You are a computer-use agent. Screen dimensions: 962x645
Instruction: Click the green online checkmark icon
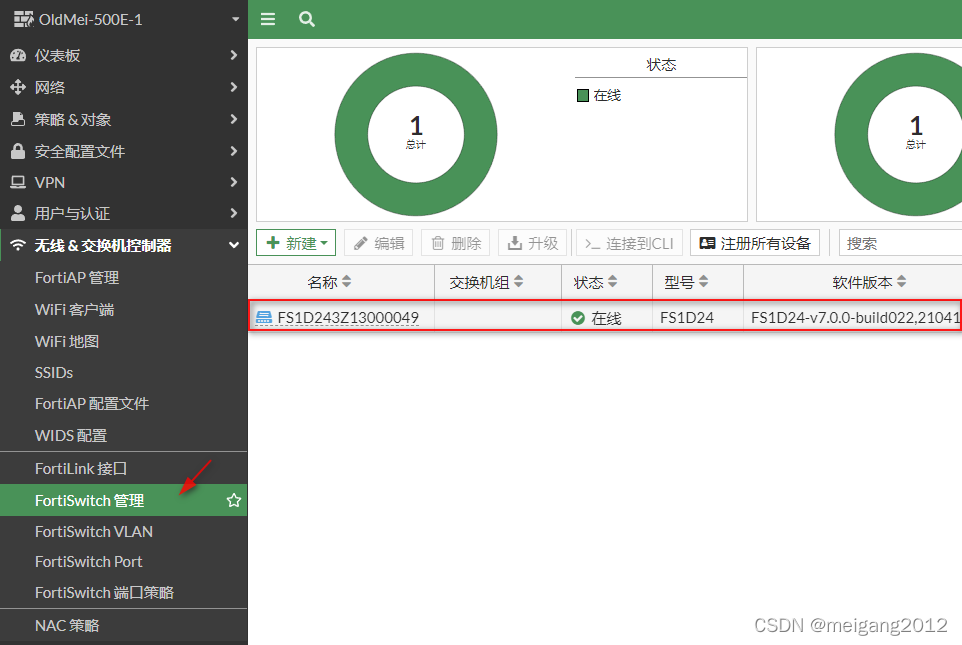578,318
